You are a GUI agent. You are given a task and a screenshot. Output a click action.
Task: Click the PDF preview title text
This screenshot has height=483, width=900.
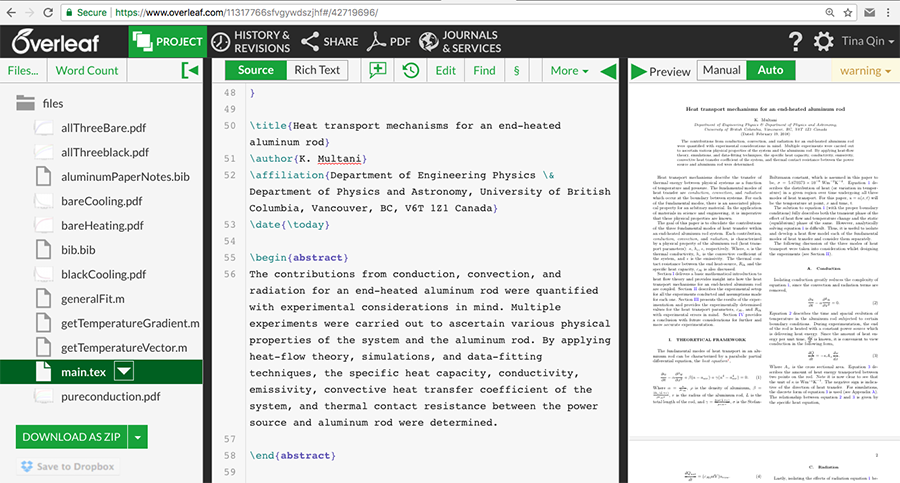pyautogui.click(x=765, y=109)
